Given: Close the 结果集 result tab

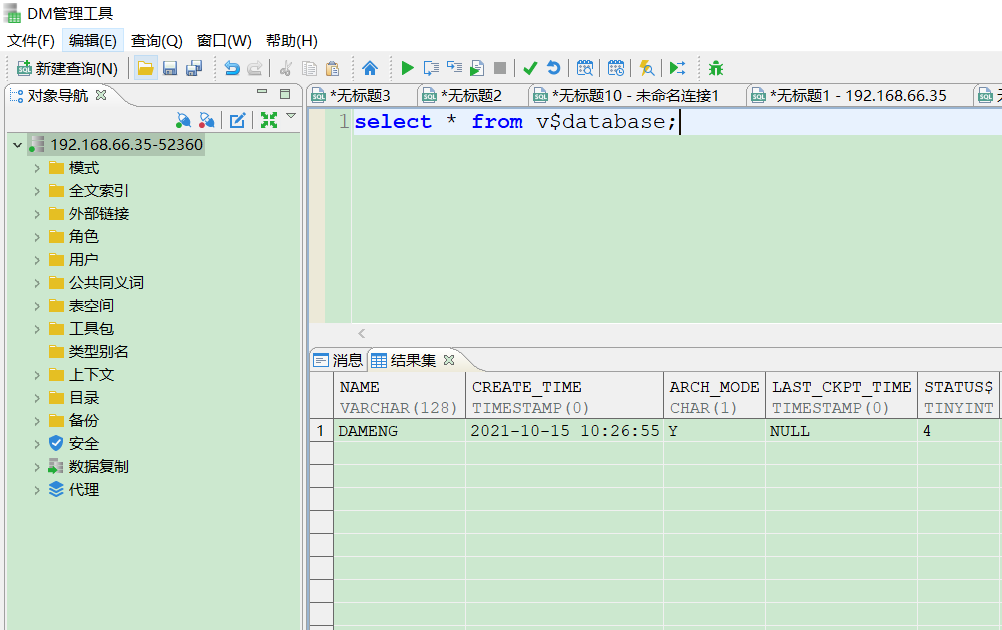Looking at the screenshot, I should 449,360.
